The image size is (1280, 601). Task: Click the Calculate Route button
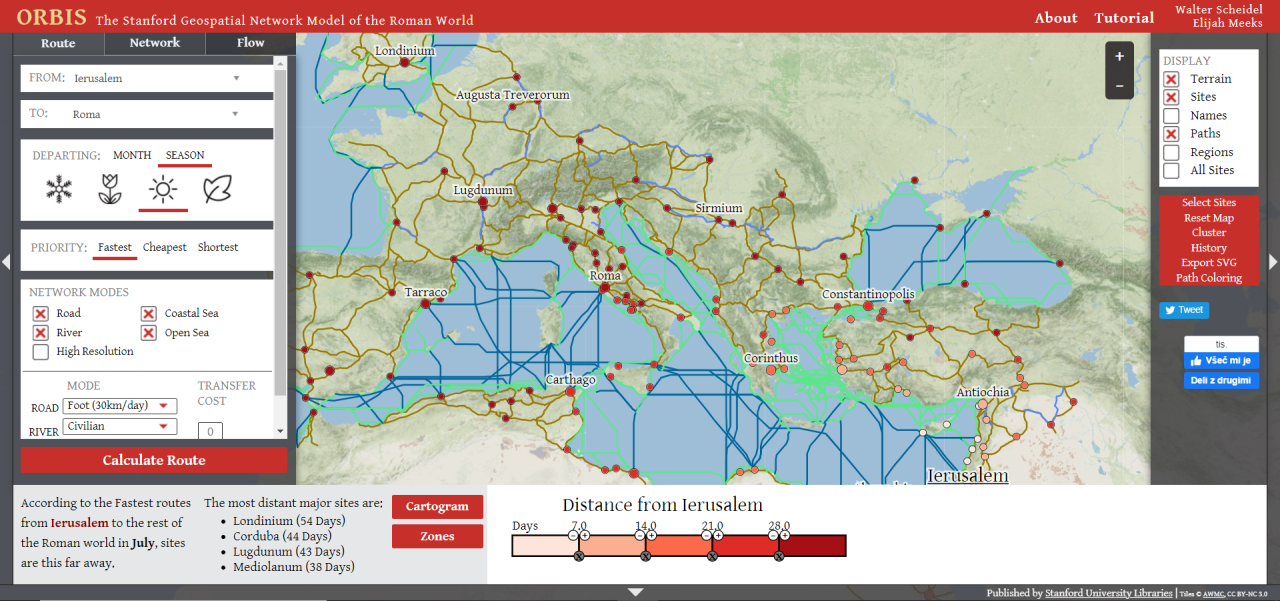pos(154,460)
